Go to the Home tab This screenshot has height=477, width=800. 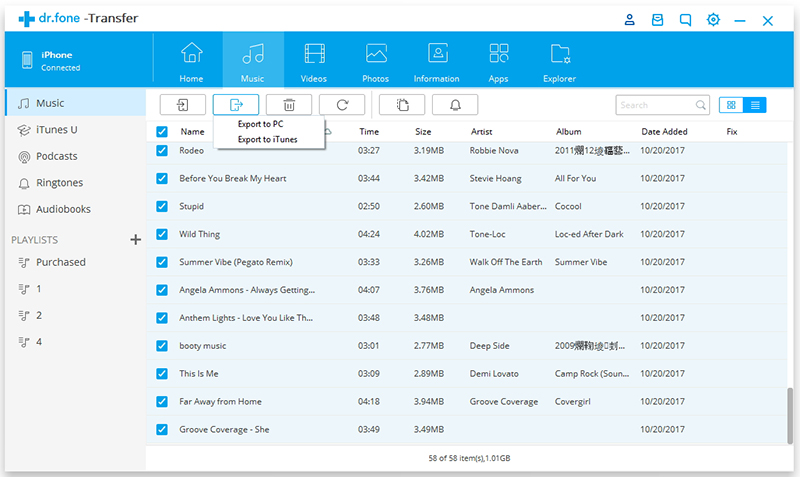pyautogui.click(x=191, y=62)
